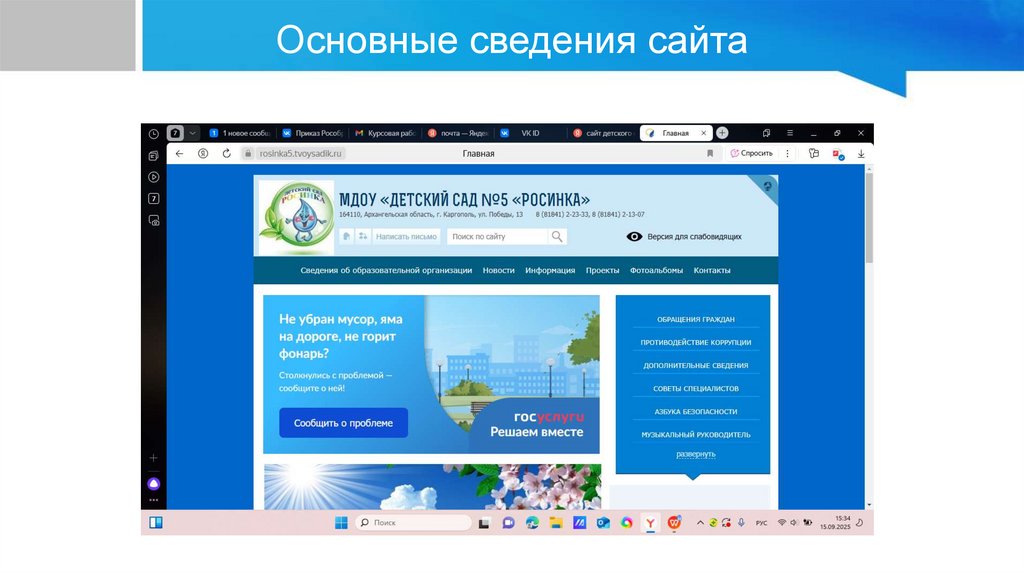This screenshot has height=574, width=1024.
Task: Switch to the 'сайт детского' tab
Action: (x=603, y=133)
